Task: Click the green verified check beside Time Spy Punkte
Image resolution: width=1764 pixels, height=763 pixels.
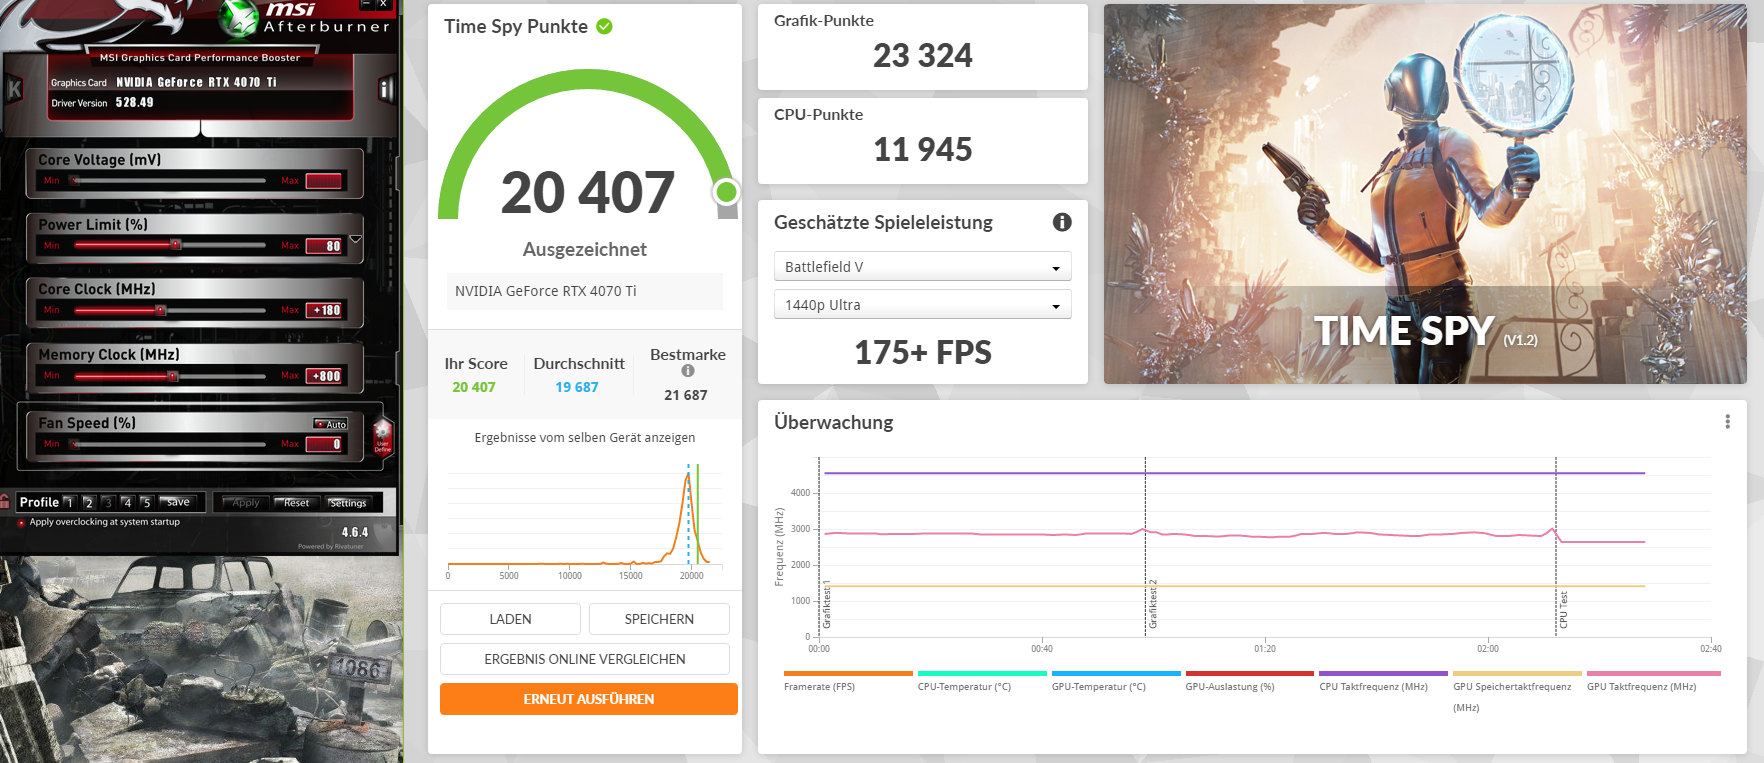Action: (x=604, y=27)
